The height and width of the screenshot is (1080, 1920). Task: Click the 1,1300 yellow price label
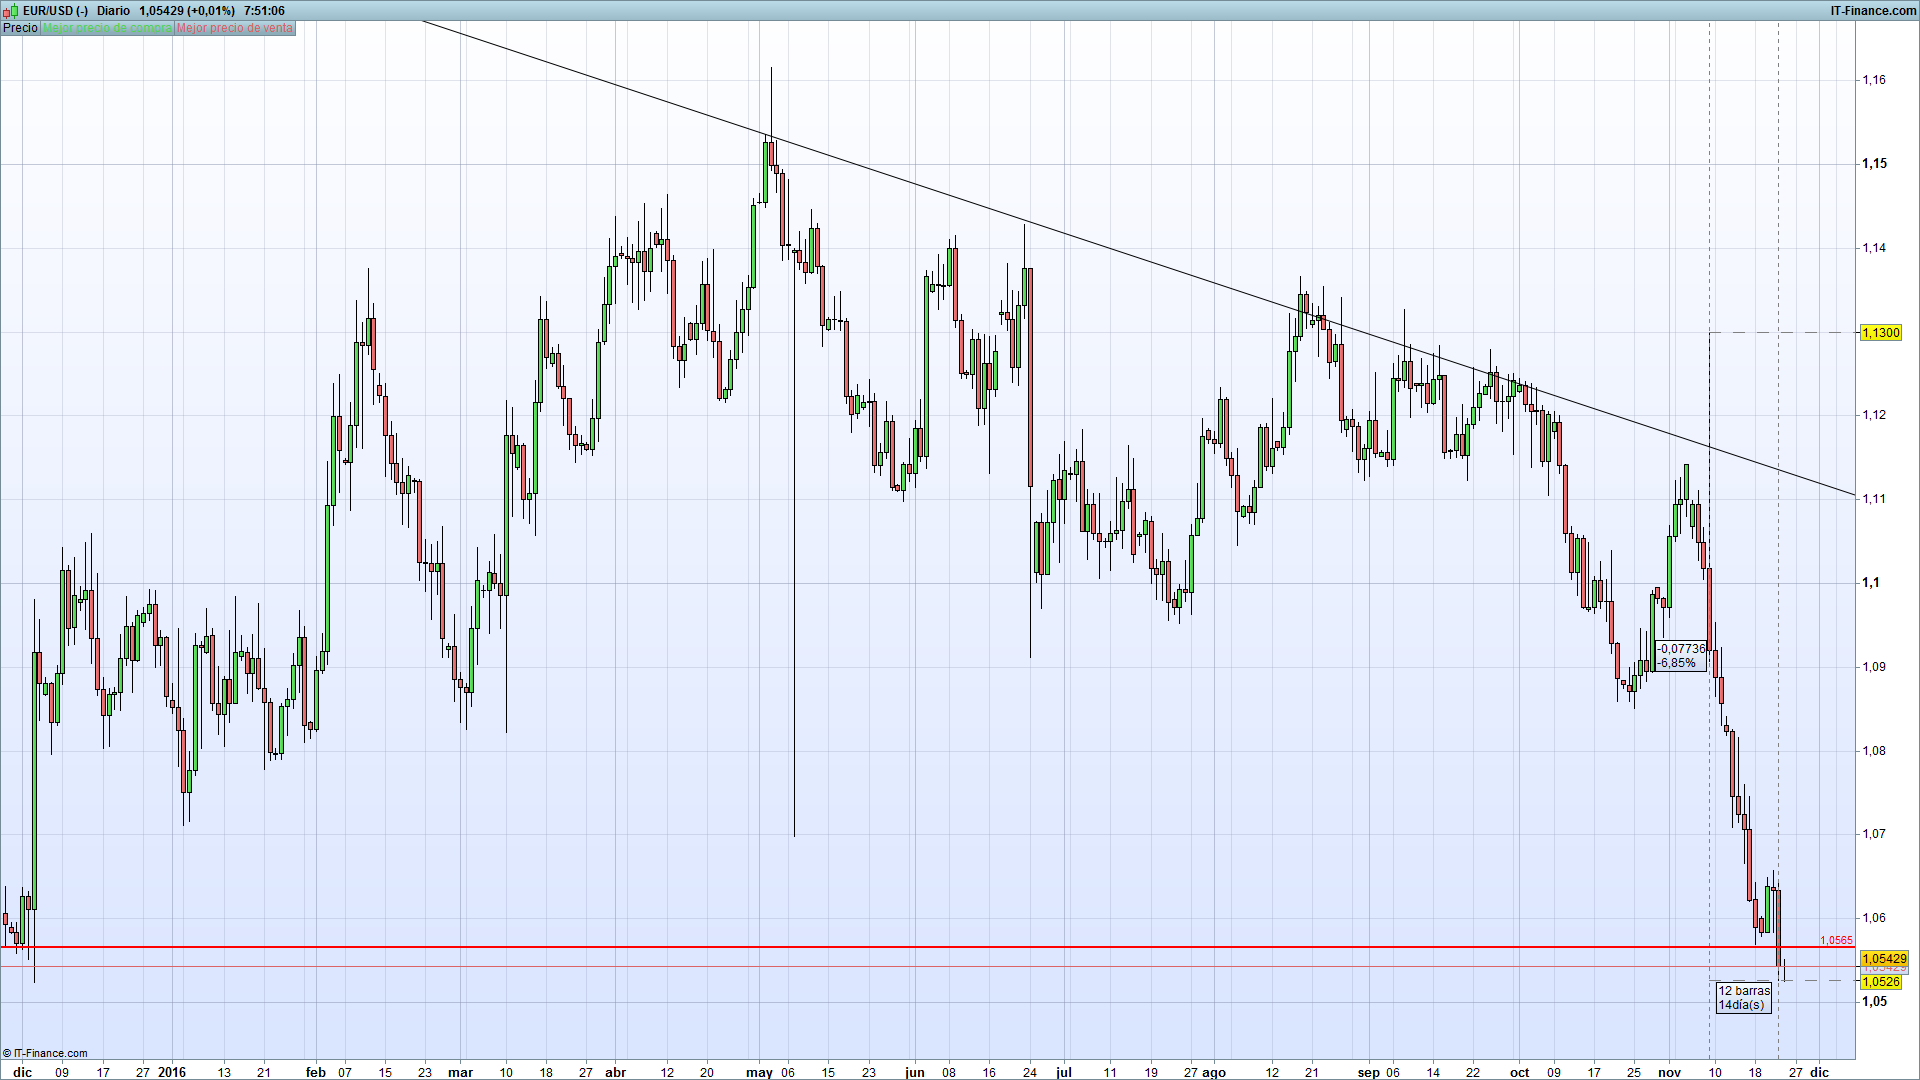coord(1881,333)
